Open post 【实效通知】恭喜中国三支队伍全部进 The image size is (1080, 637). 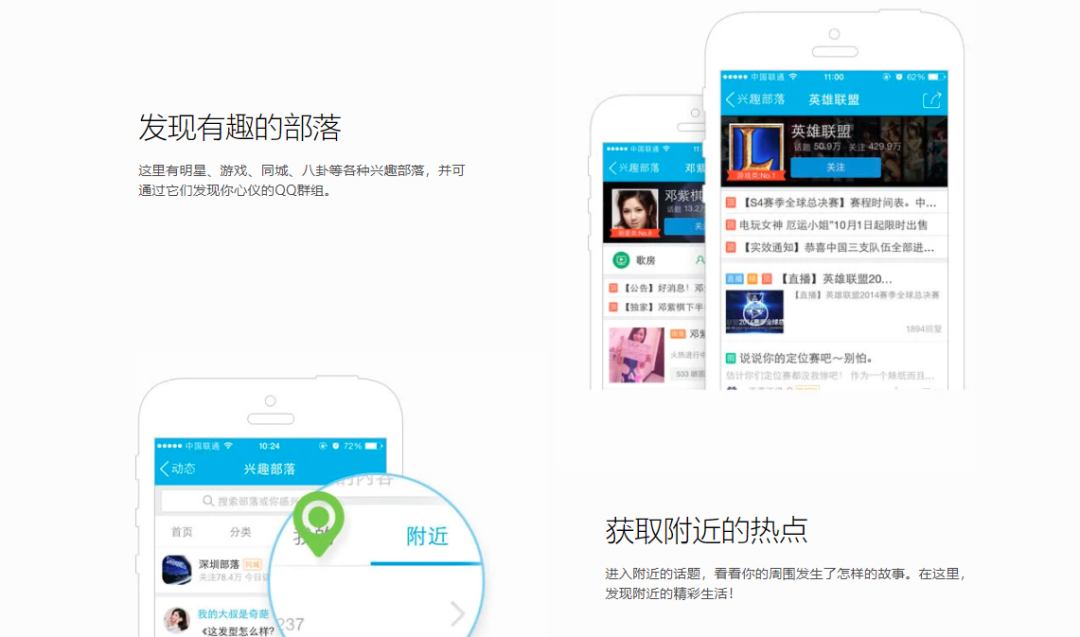point(836,247)
